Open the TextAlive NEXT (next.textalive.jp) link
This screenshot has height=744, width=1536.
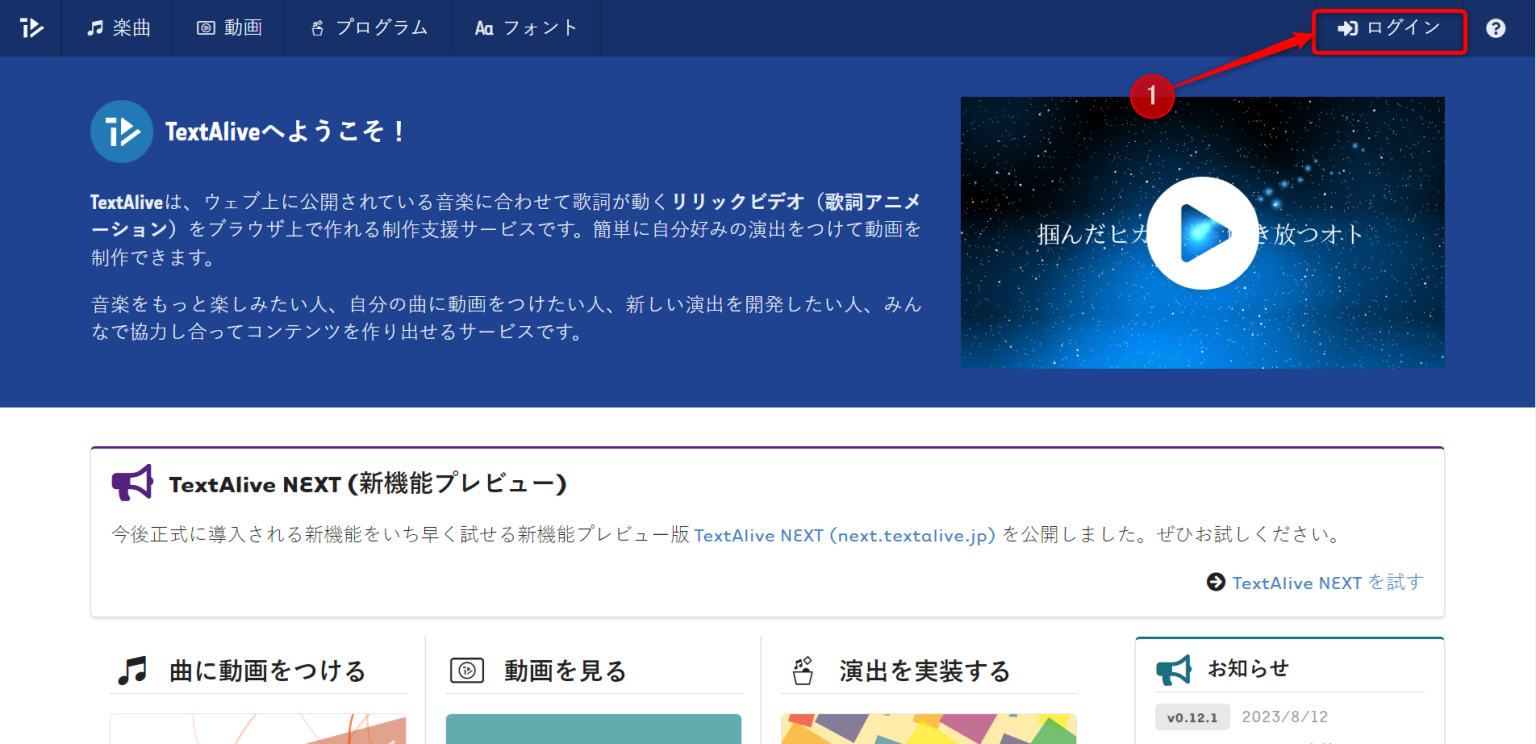click(x=843, y=535)
